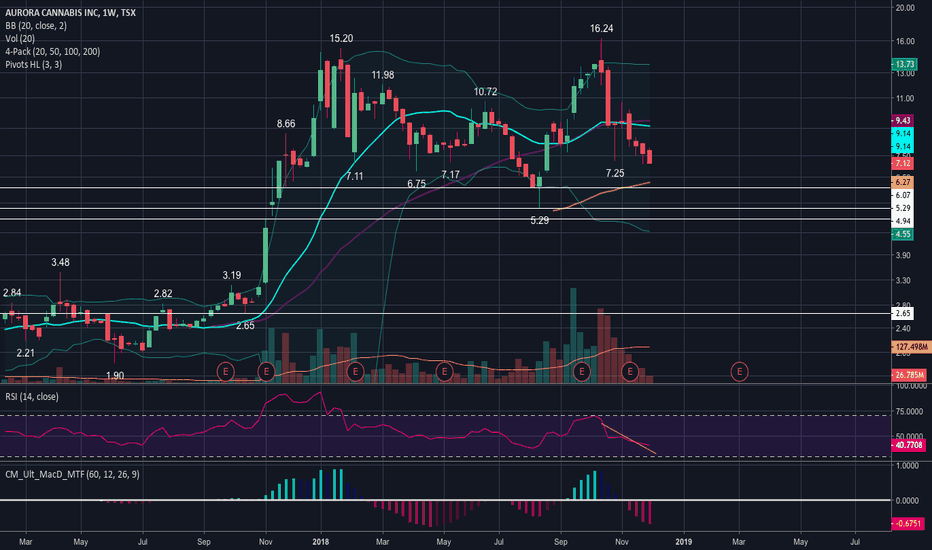Click the earnings E marker at Nov 2017

pyautogui.click(x=266, y=372)
